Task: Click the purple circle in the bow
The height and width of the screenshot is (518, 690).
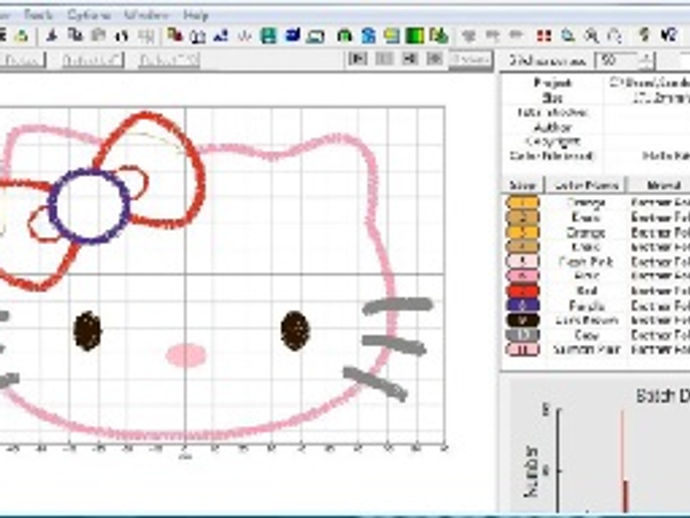Action: (89, 206)
